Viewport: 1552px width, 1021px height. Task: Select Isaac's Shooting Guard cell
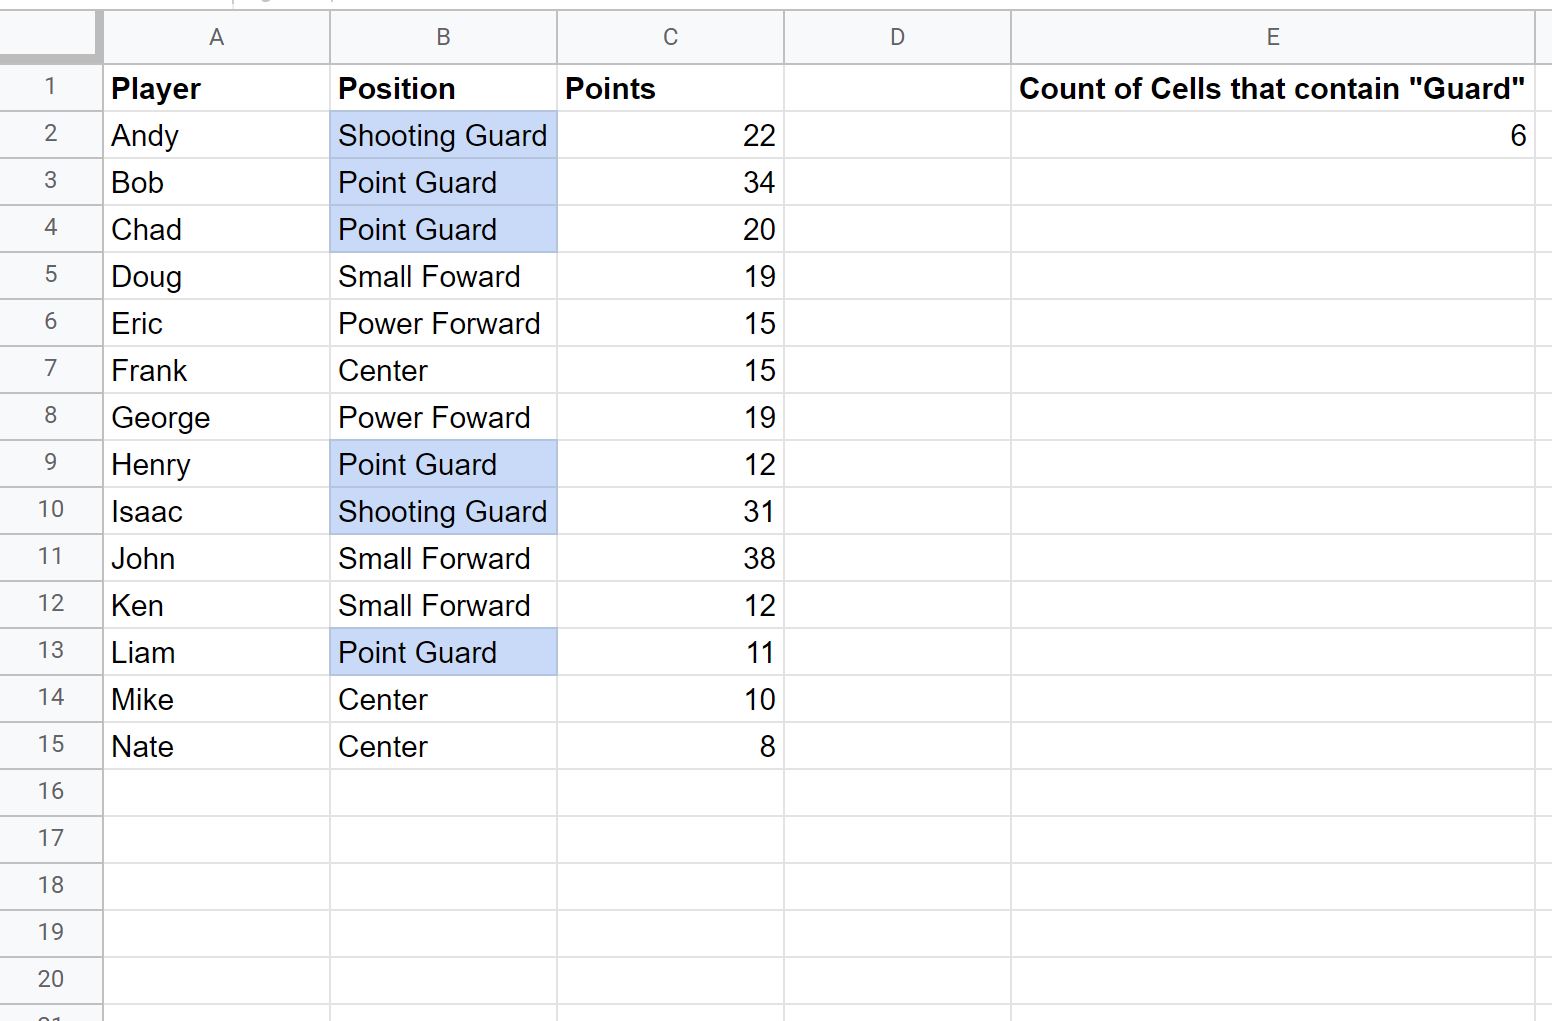coord(443,510)
